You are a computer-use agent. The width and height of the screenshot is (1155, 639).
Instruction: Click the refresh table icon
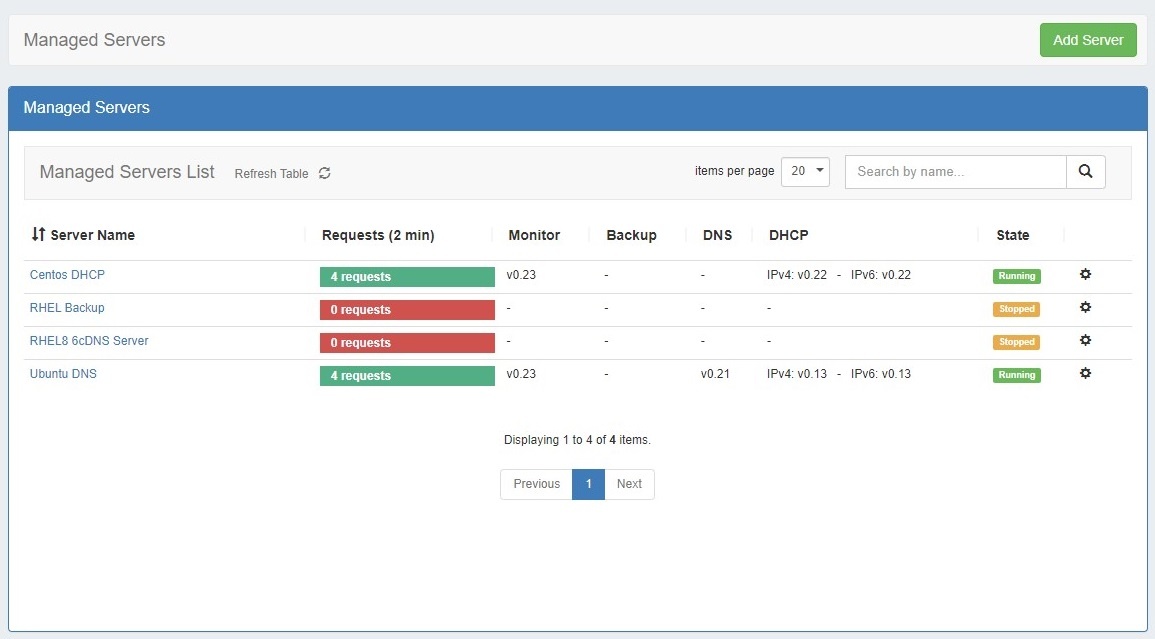324,173
